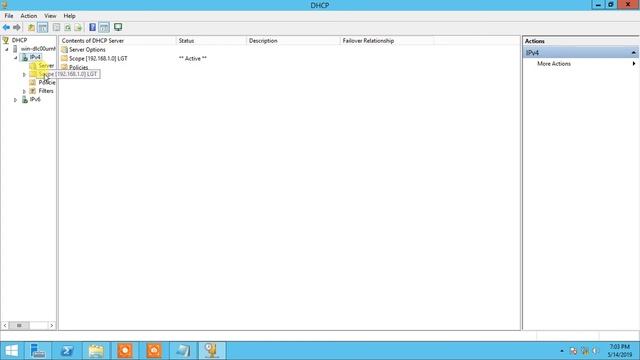Collapse the IPv4 tree node

16,58
